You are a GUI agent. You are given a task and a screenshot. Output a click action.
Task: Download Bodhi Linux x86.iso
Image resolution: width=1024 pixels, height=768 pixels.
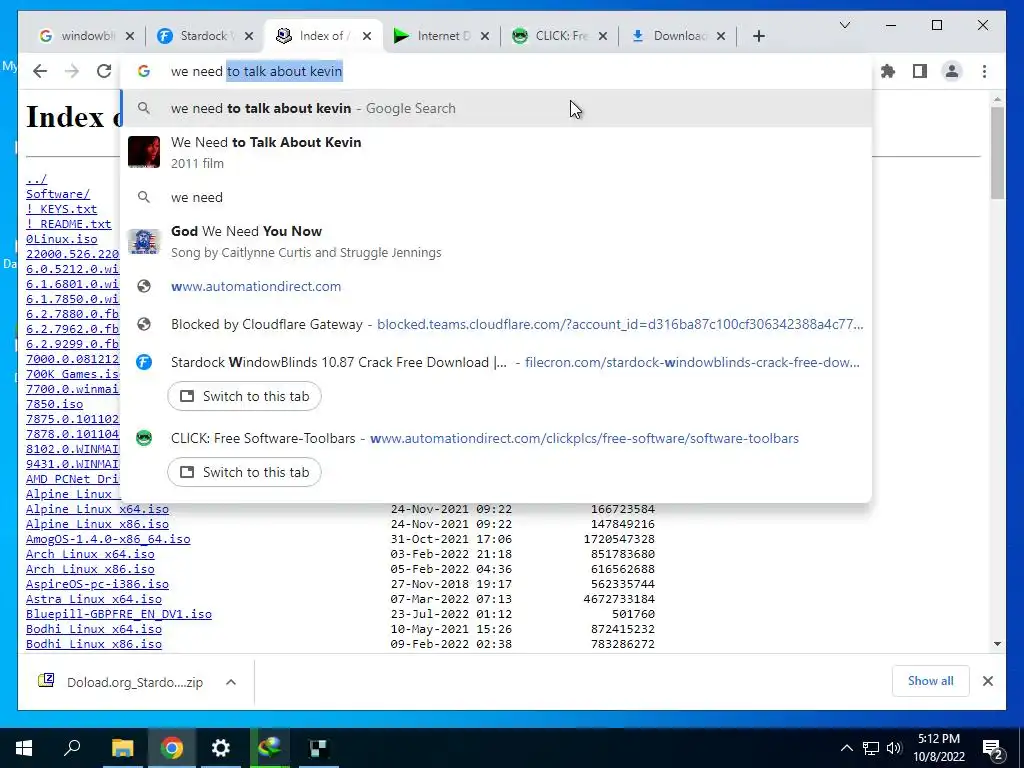coord(94,644)
